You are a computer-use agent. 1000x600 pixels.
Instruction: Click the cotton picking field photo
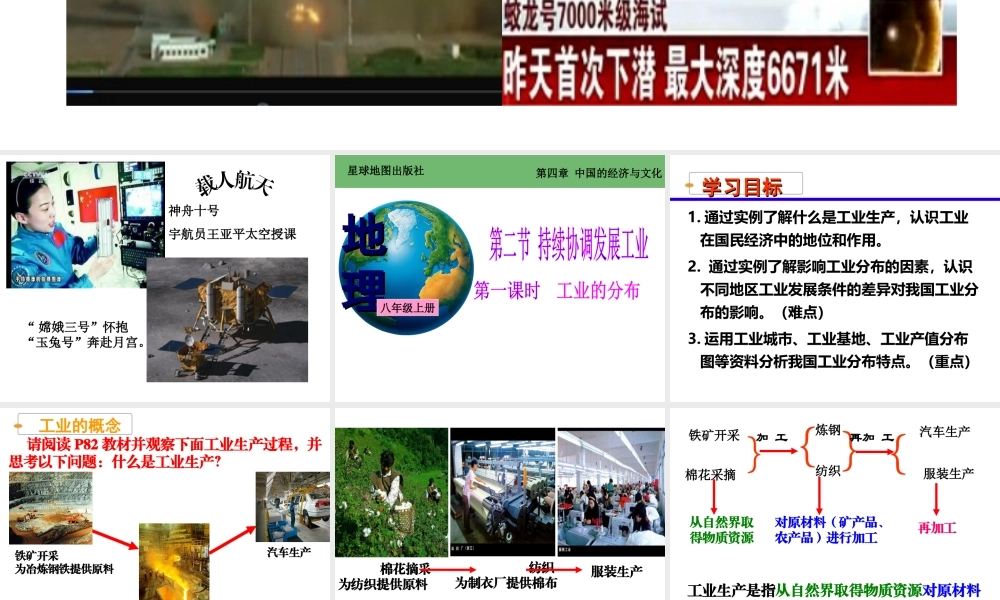(391, 492)
